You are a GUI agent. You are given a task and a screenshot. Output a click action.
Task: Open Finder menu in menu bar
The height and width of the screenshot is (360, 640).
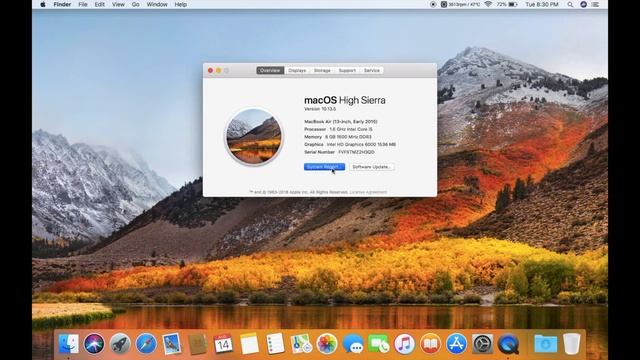coord(62,4)
